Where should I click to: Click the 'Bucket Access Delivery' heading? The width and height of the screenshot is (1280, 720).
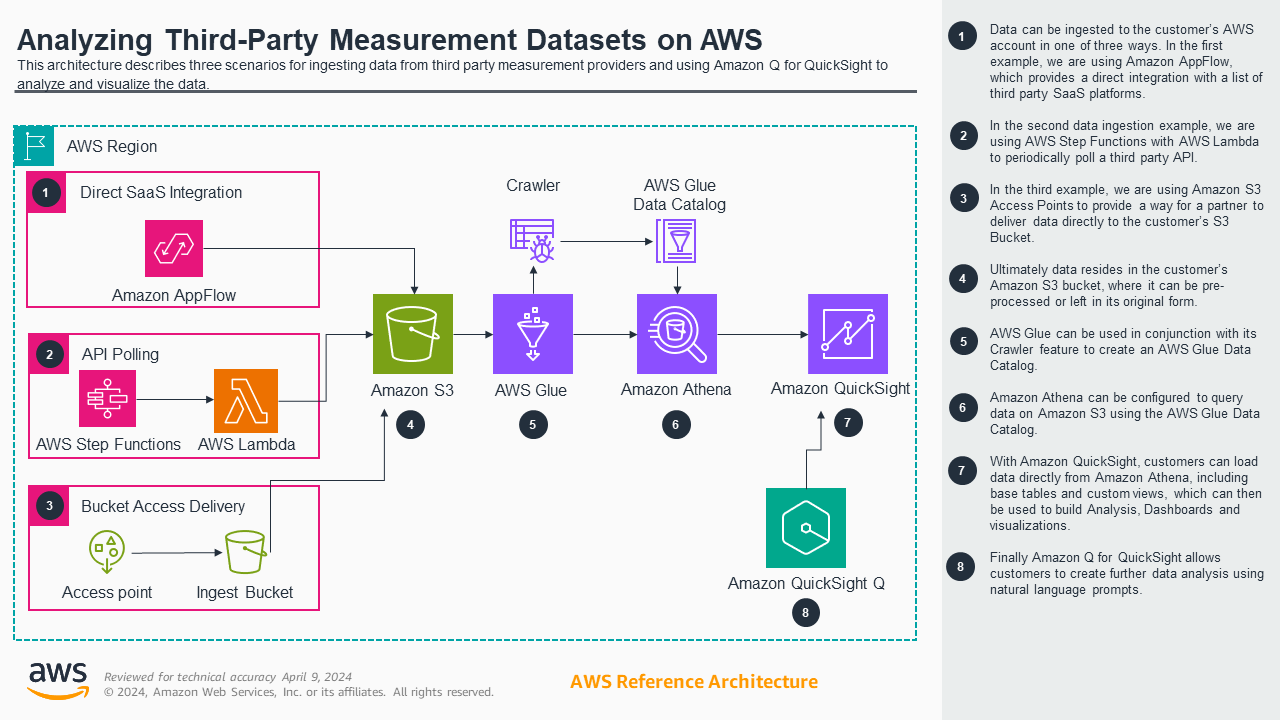163,506
